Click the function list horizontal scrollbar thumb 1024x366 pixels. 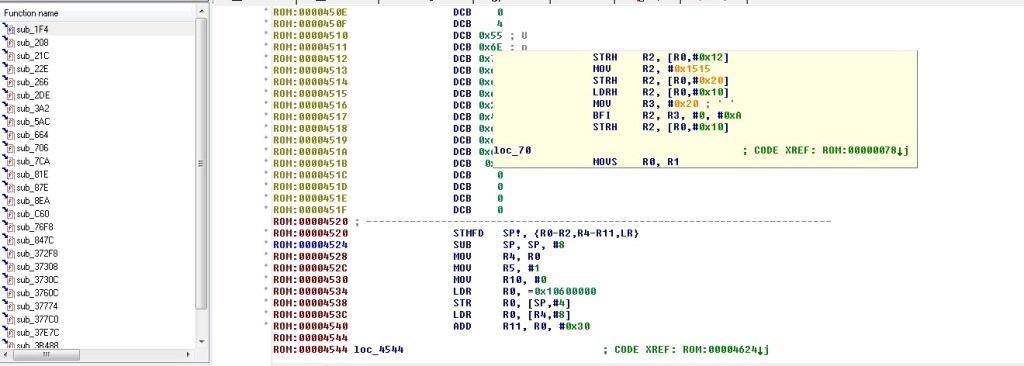46,354
